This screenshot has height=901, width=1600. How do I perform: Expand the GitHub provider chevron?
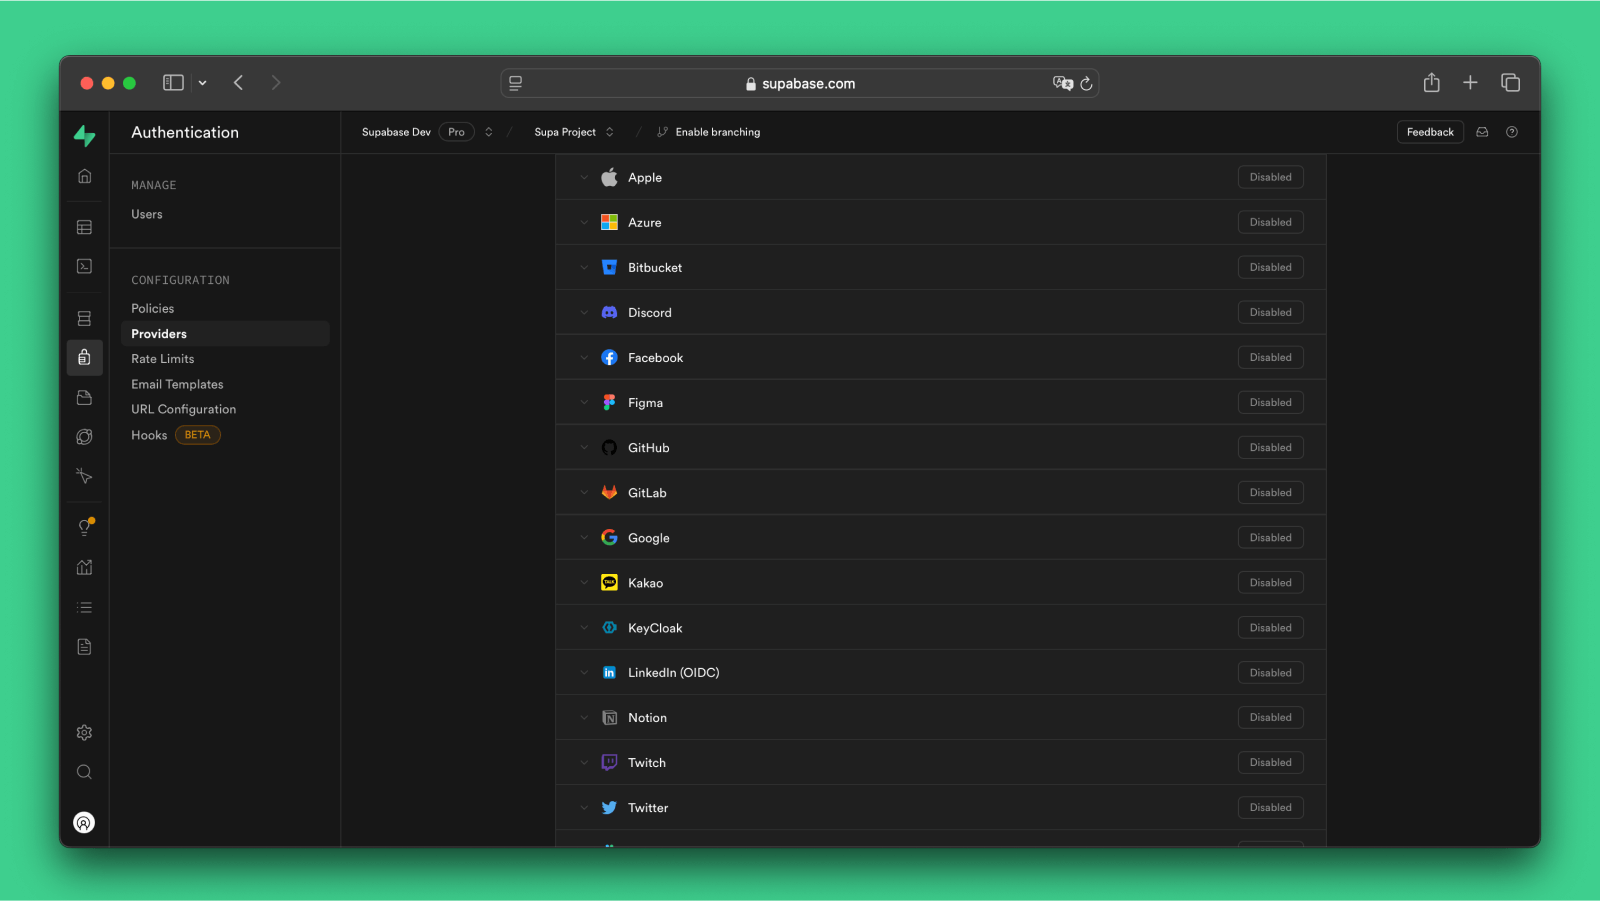coord(584,447)
